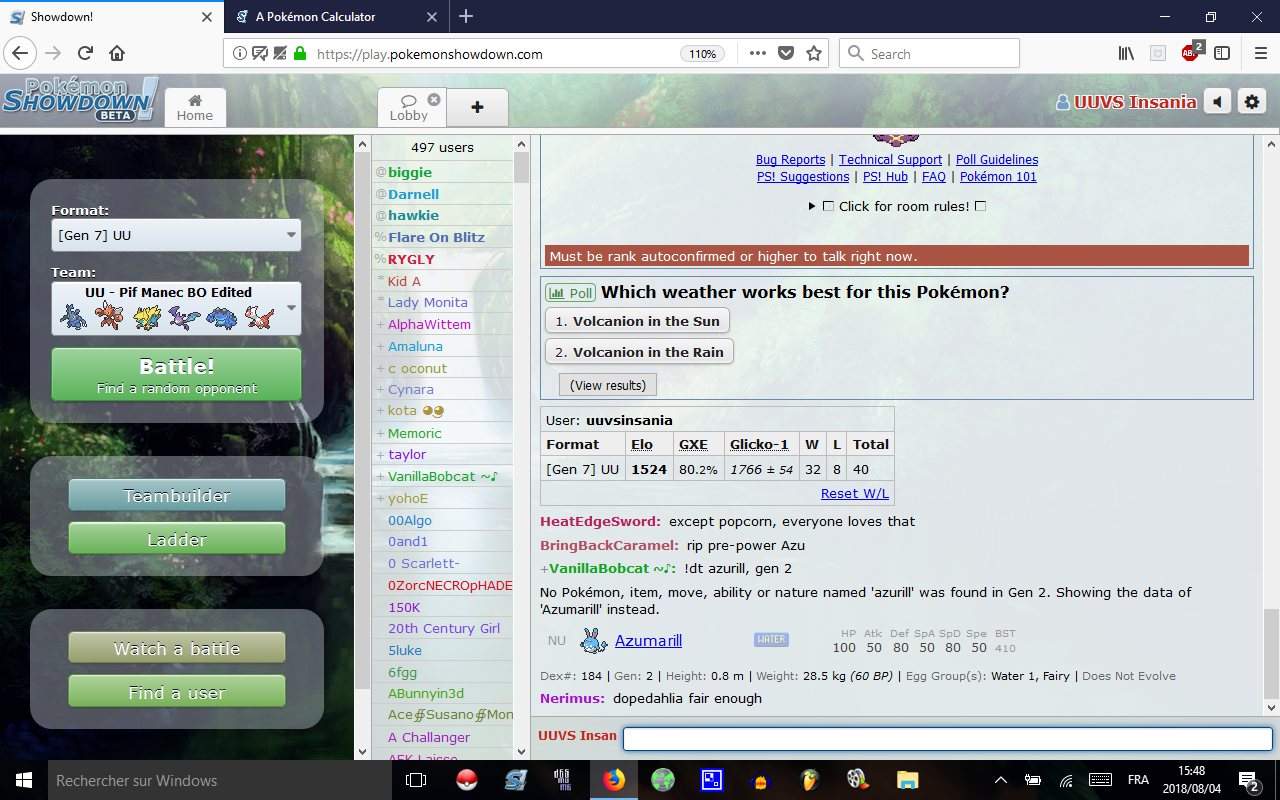Tick the left checkbox beside room rules
Viewport: 1280px width, 800px height.
click(828, 206)
